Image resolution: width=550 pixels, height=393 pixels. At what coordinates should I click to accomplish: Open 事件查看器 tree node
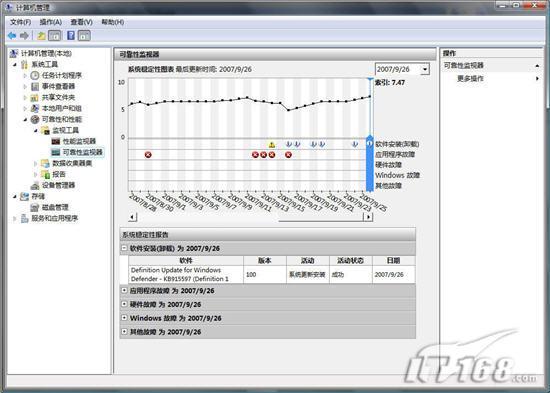coord(58,86)
